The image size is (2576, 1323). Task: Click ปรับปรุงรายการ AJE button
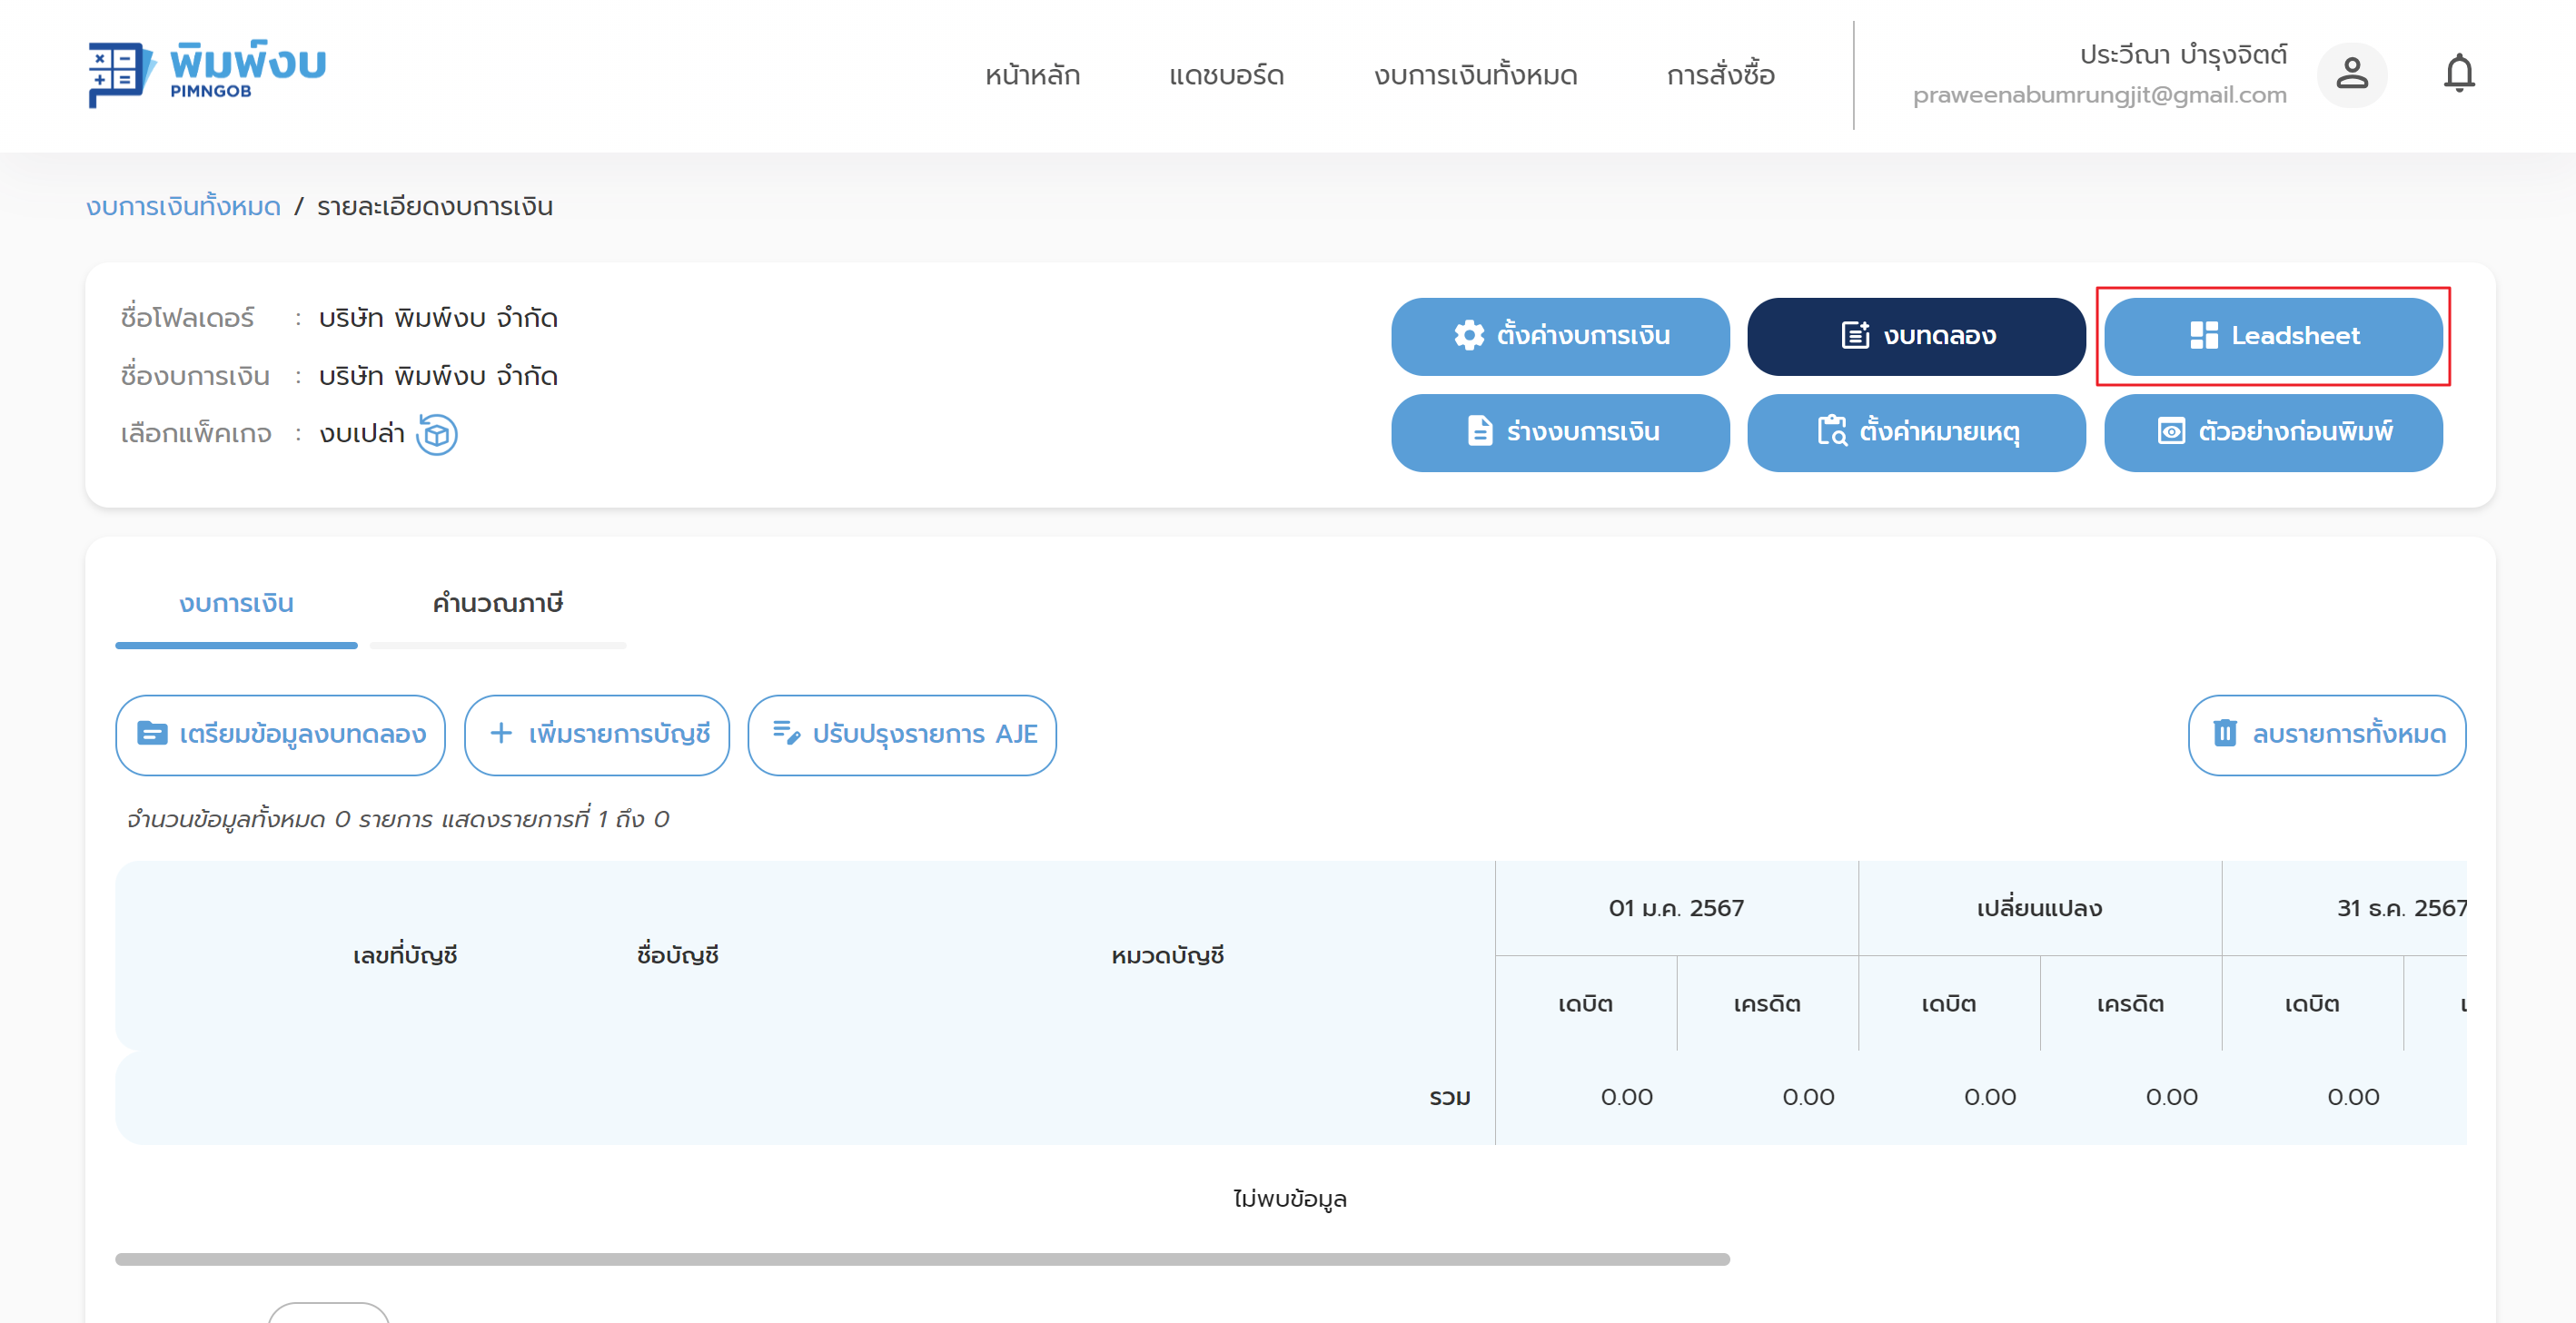tap(902, 735)
